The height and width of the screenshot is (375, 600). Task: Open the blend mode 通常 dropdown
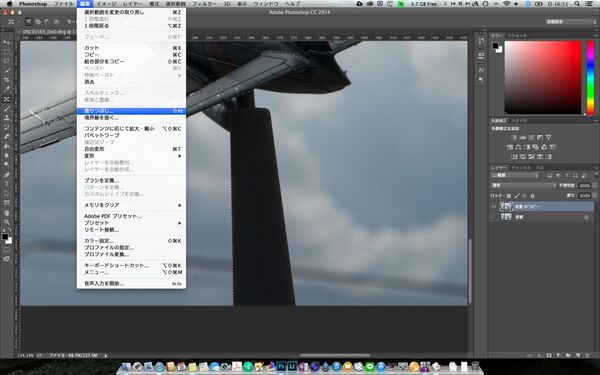click(523, 186)
